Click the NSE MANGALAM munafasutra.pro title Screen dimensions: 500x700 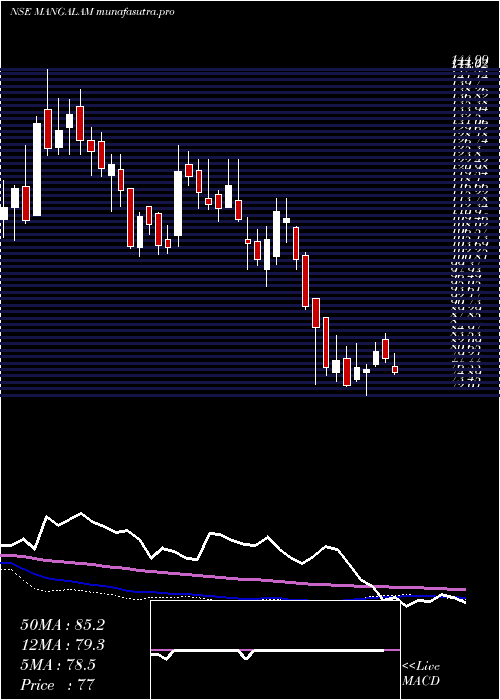(x=92, y=12)
